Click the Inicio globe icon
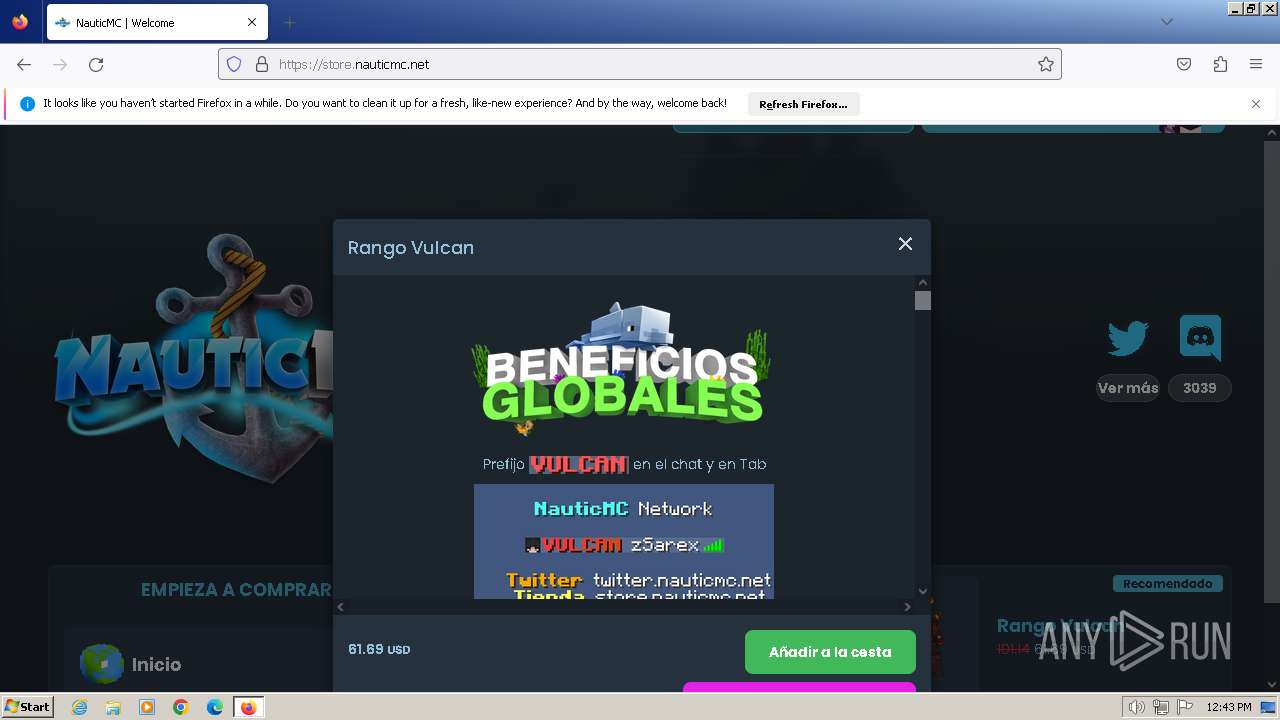 coord(101,664)
